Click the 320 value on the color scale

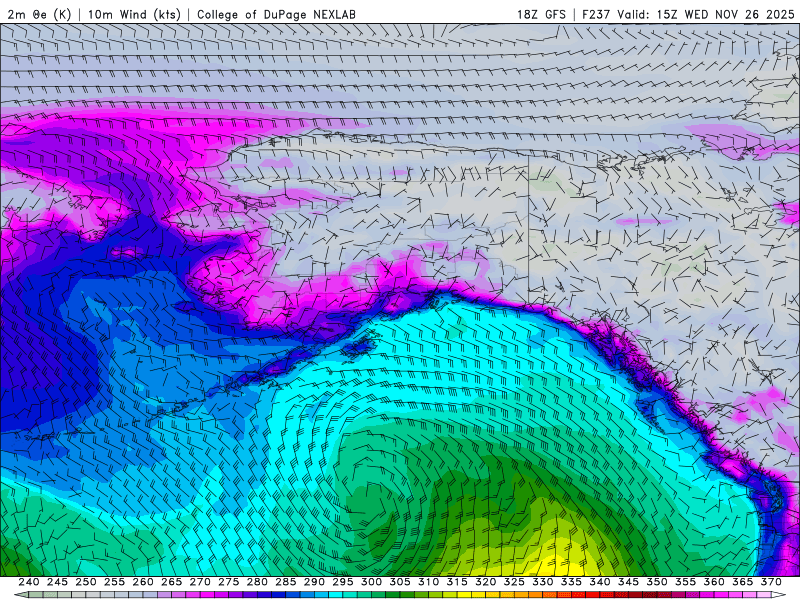[486, 582]
